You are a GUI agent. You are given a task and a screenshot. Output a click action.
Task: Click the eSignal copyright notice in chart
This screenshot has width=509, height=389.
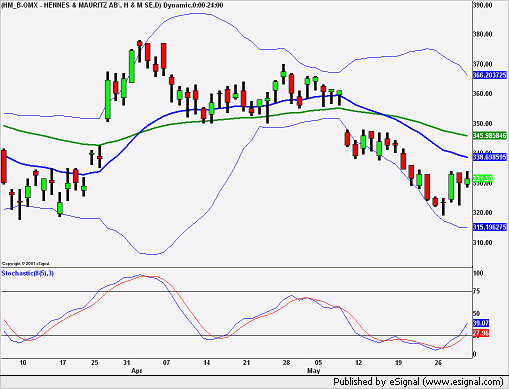click(x=26, y=263)
